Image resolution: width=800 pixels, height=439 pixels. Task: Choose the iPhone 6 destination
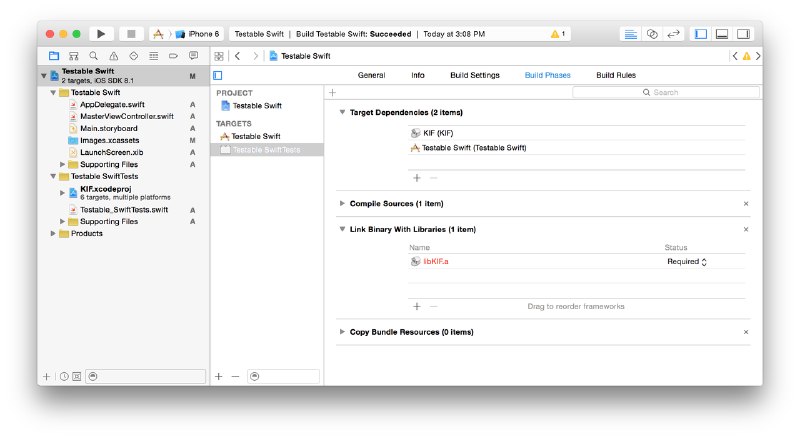pos(198,34)
